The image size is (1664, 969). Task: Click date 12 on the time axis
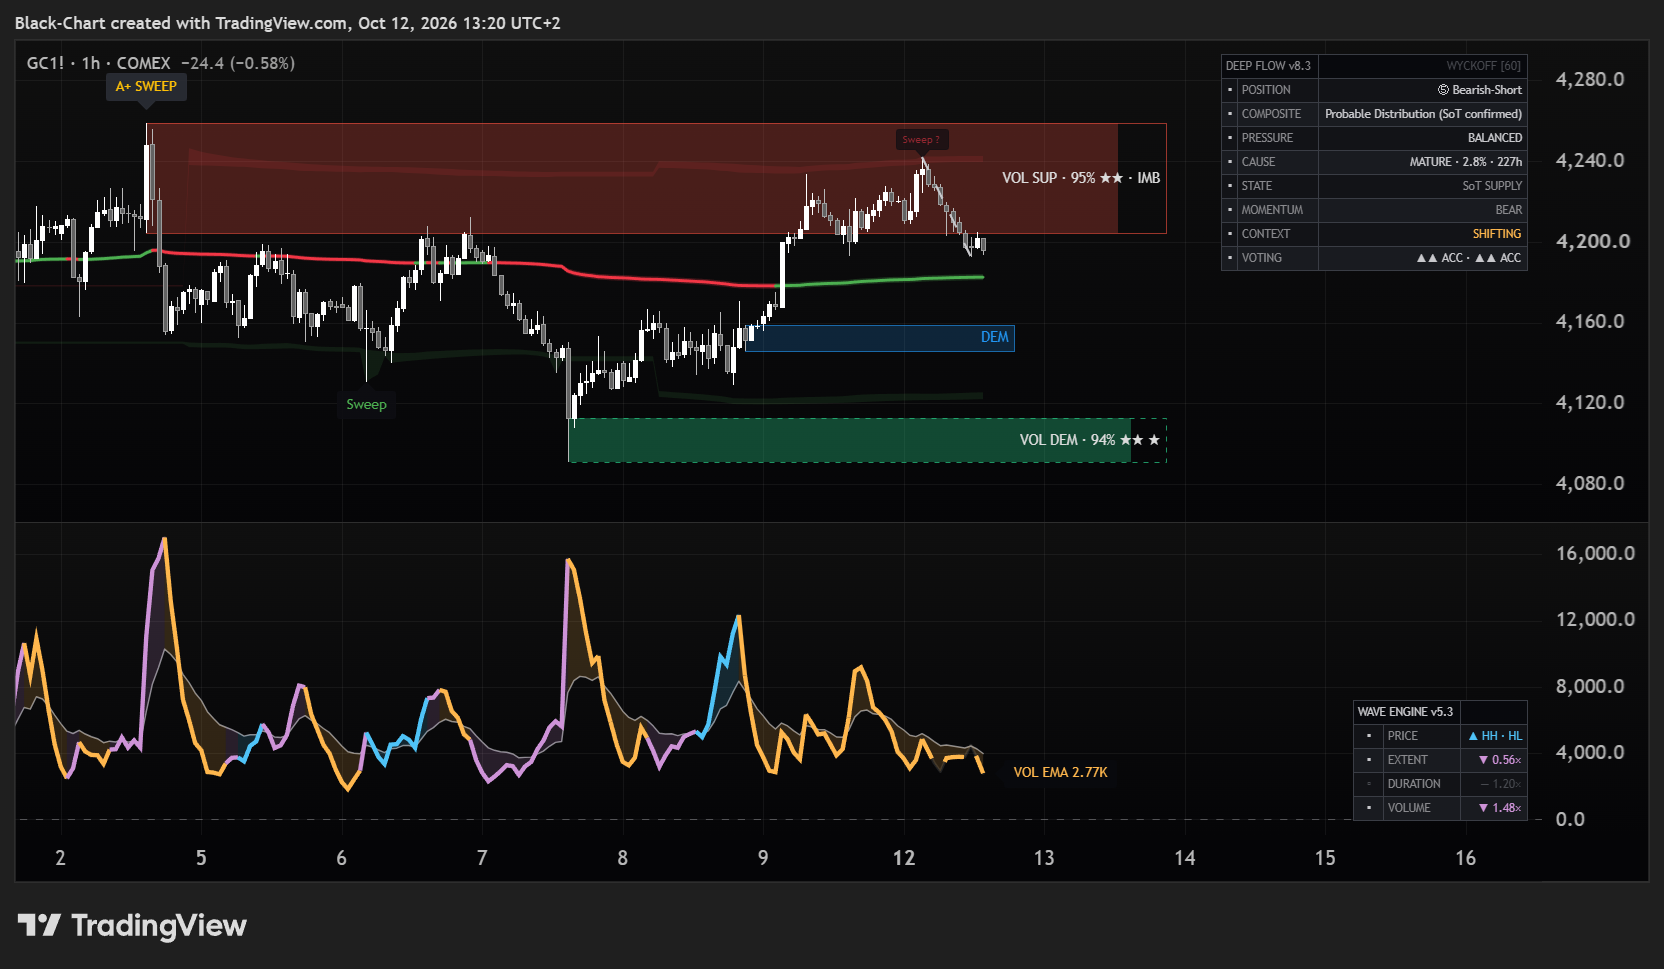point(904,858)
